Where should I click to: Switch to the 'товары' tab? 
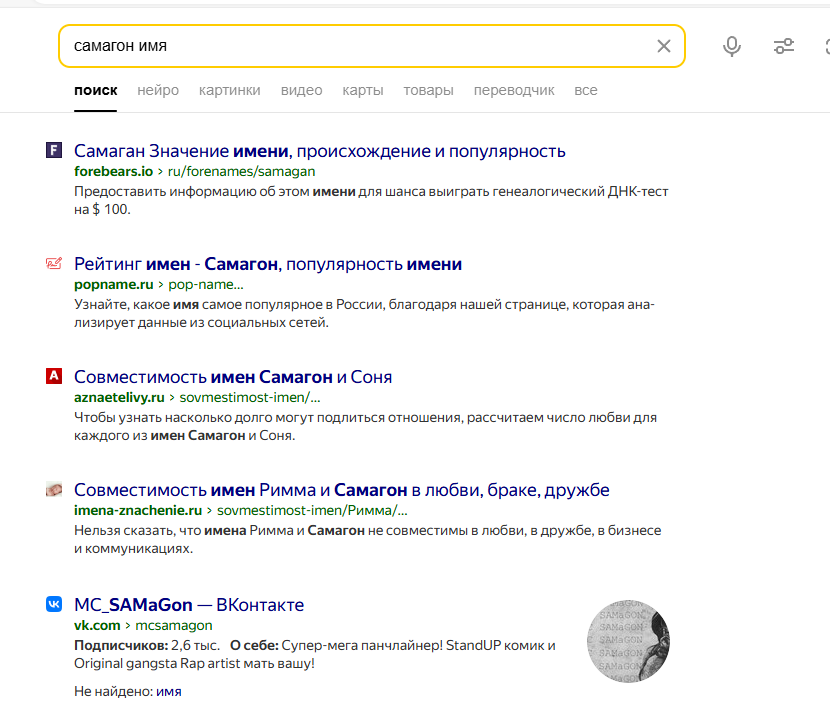[x=429, y=91]
